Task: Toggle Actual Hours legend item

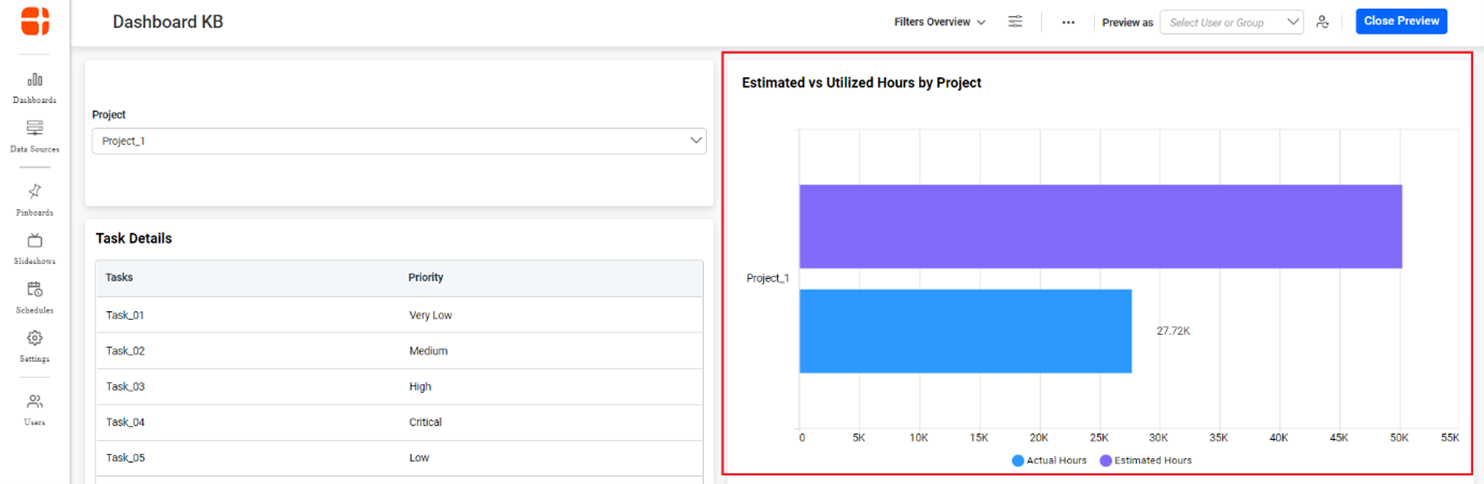Action: tap(1049, 461)
